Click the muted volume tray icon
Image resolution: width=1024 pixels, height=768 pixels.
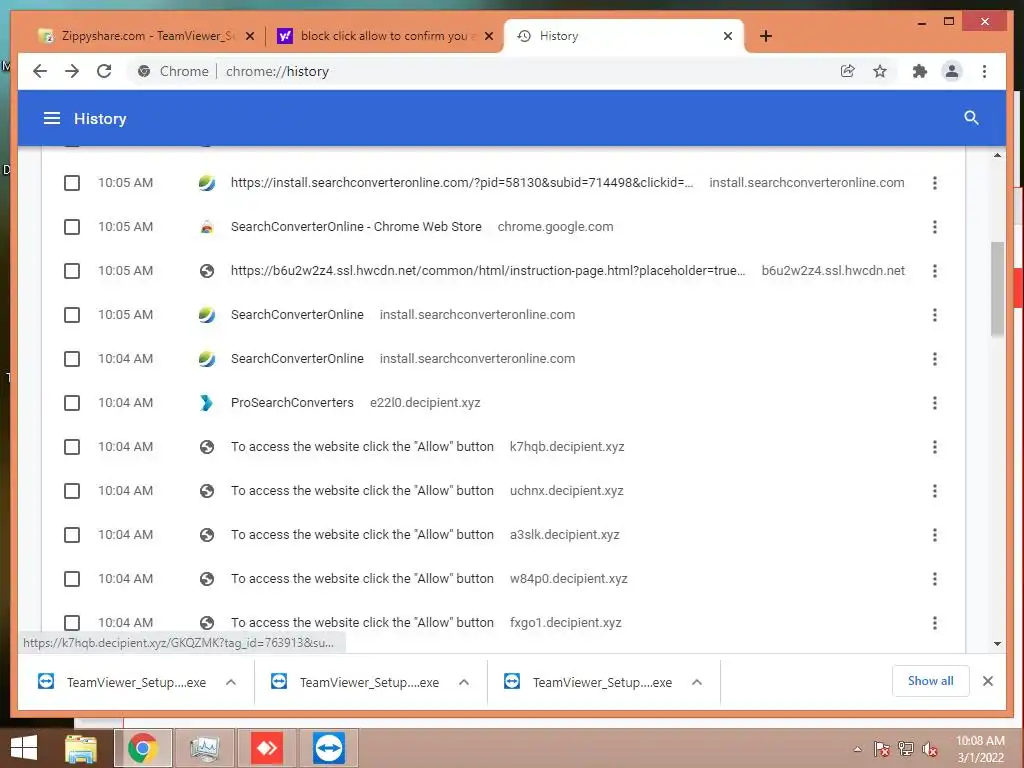pos(930,749)
